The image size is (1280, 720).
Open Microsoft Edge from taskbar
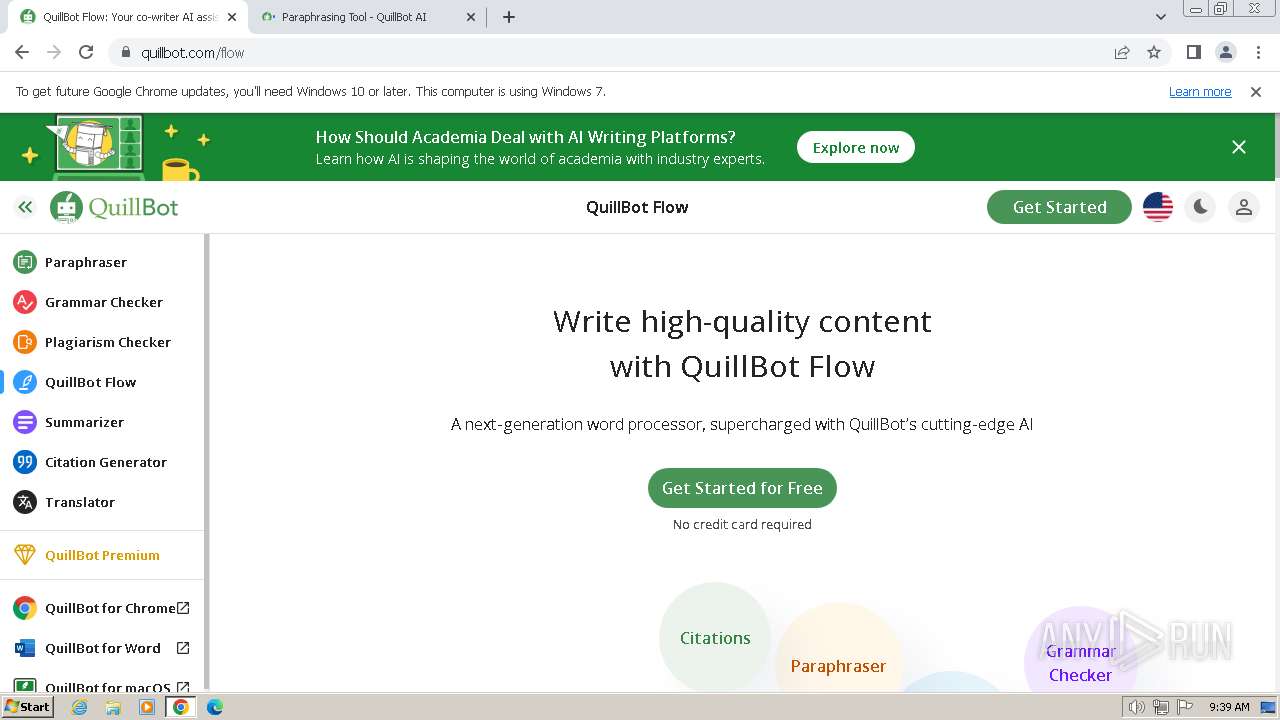click(x=215, y=707)
